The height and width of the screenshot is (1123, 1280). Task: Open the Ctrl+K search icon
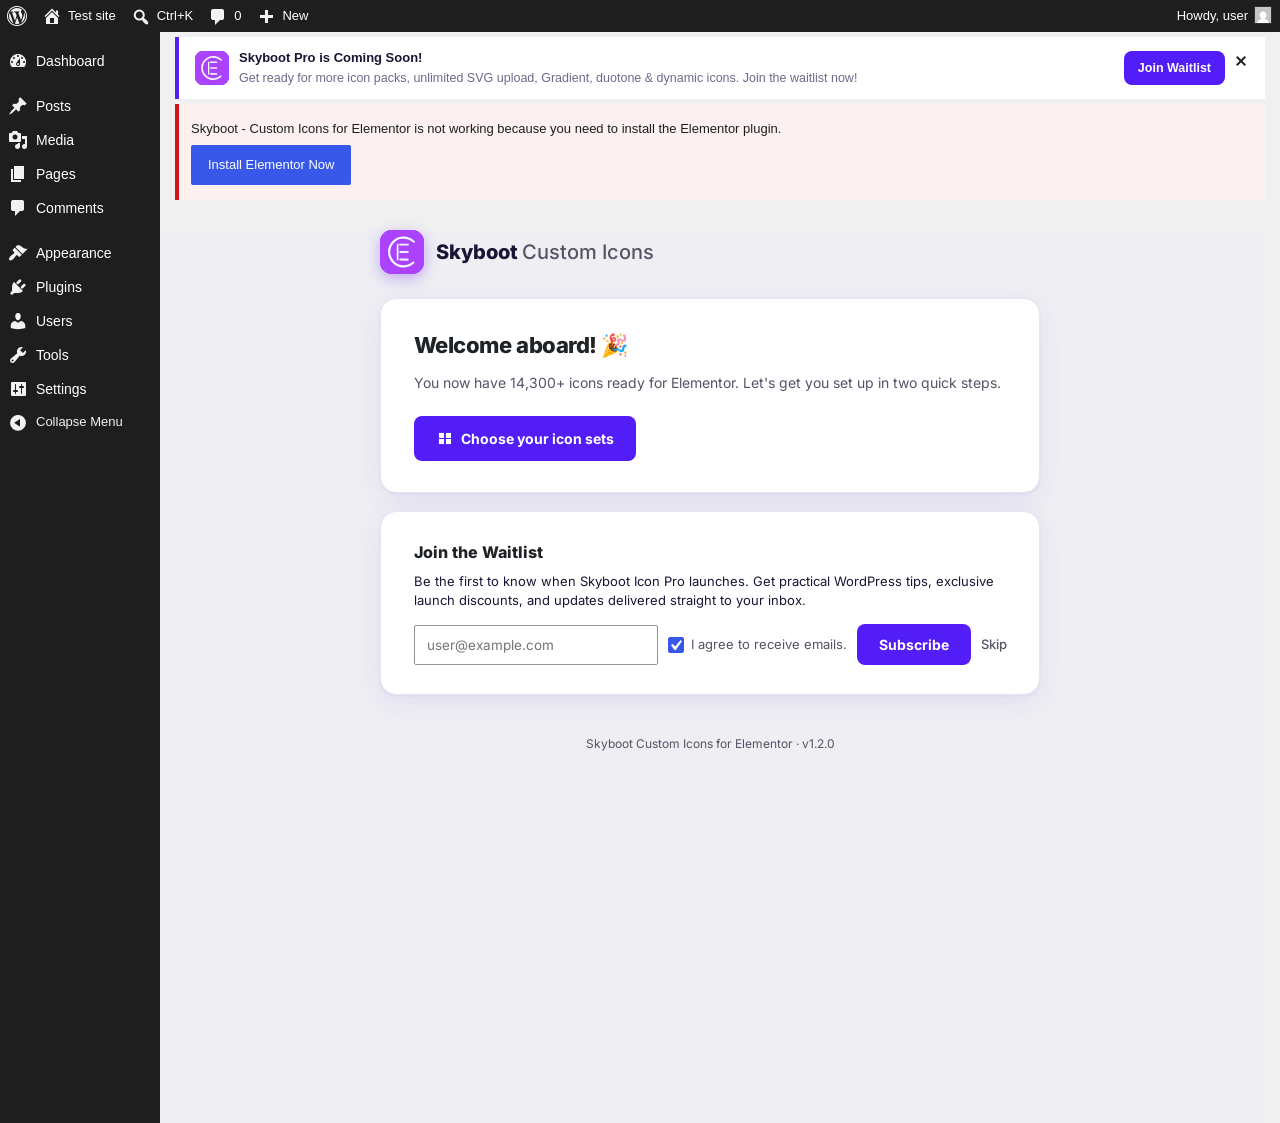click(141, 16)
